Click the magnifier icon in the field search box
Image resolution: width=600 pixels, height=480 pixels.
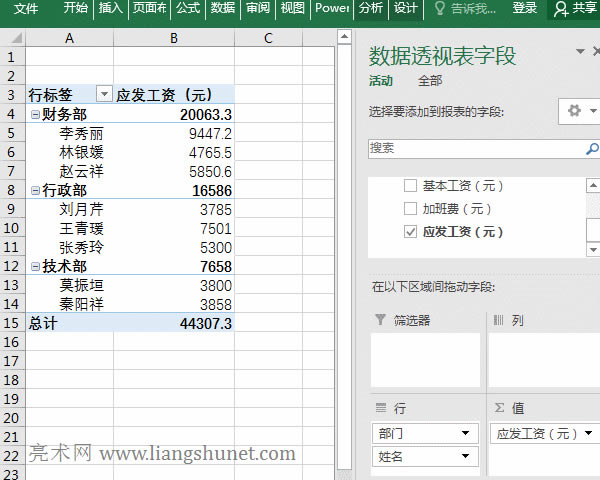point(591,148)
